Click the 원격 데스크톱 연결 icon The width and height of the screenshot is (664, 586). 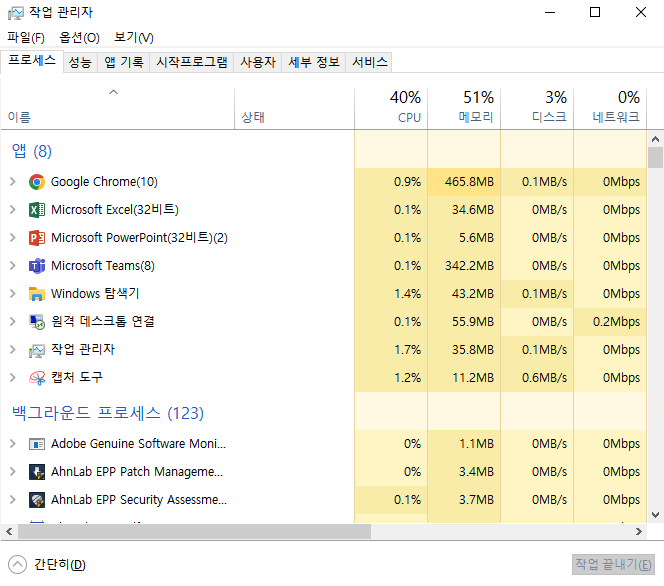(37, 322)
